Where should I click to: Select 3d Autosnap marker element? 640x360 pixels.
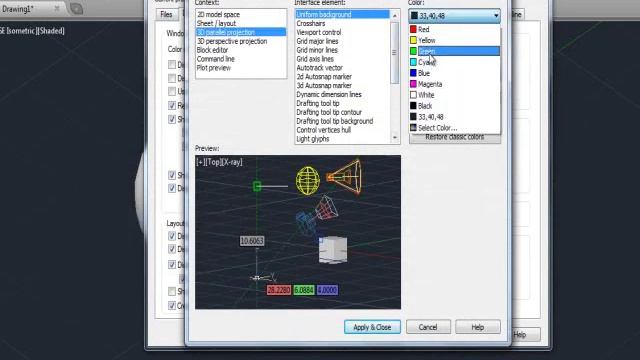point(342,85)
